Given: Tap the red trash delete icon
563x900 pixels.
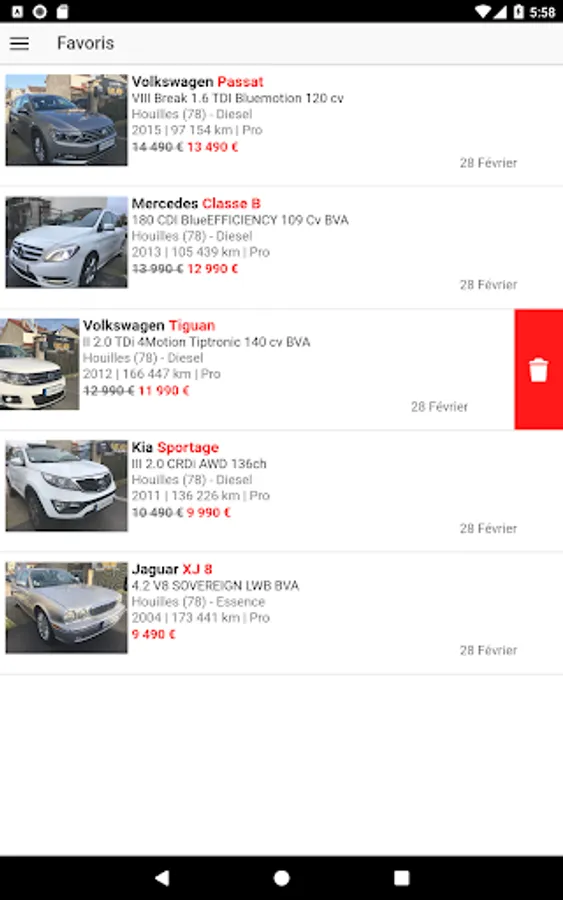Looking at the screenshot, I should (x=538, y=370).
